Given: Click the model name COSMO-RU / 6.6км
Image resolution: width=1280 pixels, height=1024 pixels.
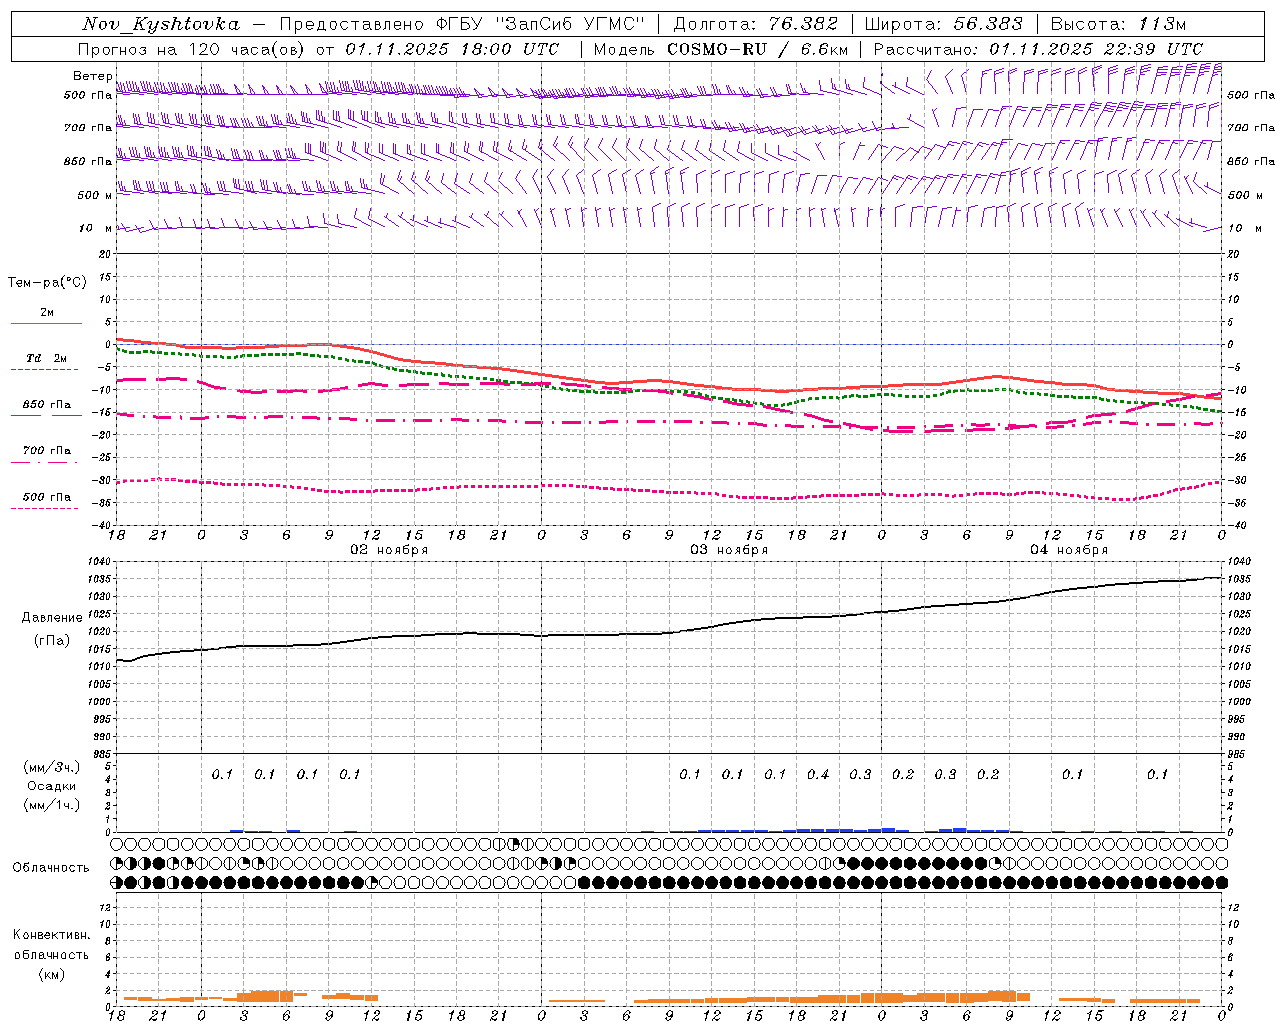Looking at the screenshot, I should (758, 49).
